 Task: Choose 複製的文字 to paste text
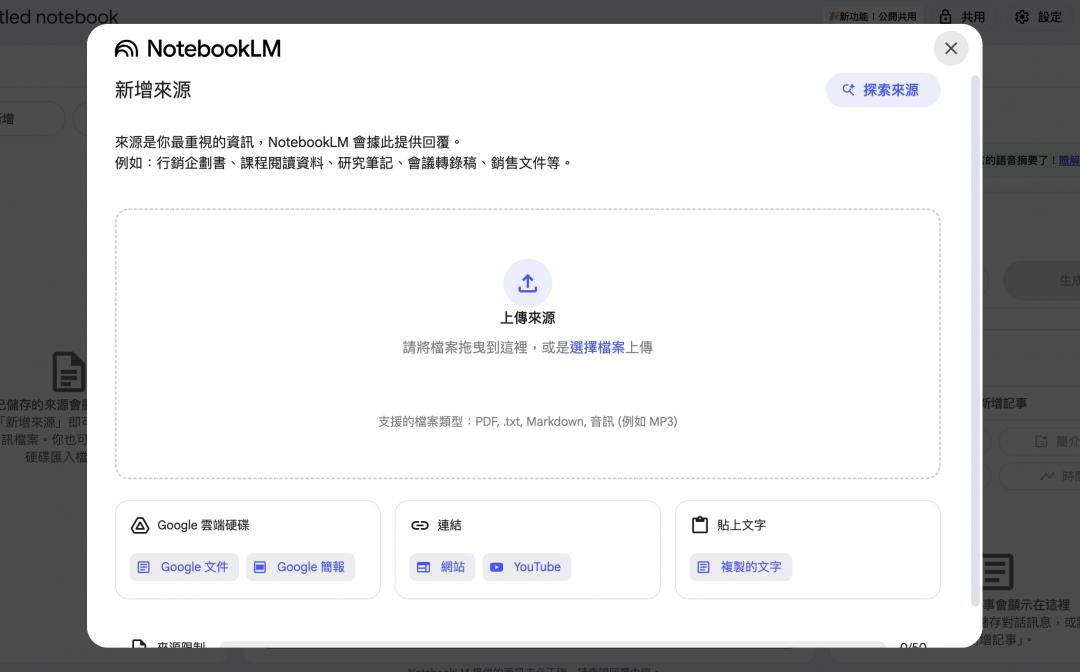click(740, 567)
